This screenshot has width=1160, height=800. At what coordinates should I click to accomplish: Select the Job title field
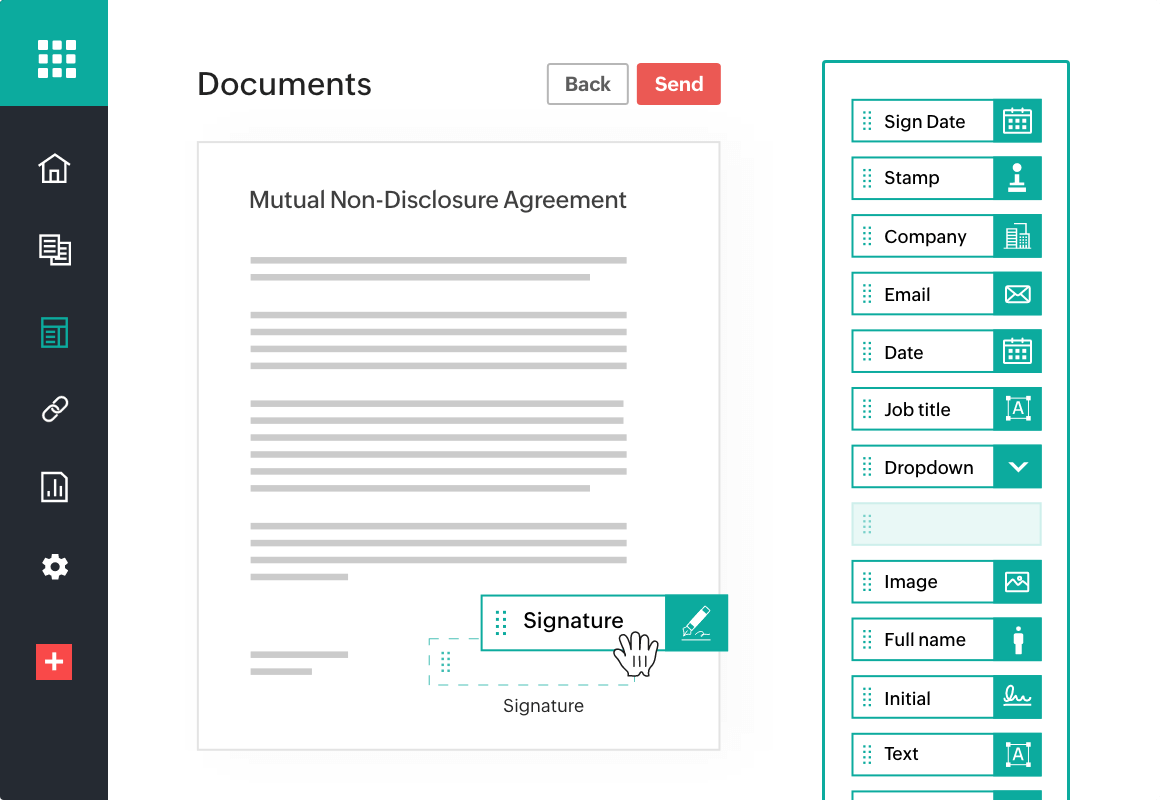[x=946, y=409]
